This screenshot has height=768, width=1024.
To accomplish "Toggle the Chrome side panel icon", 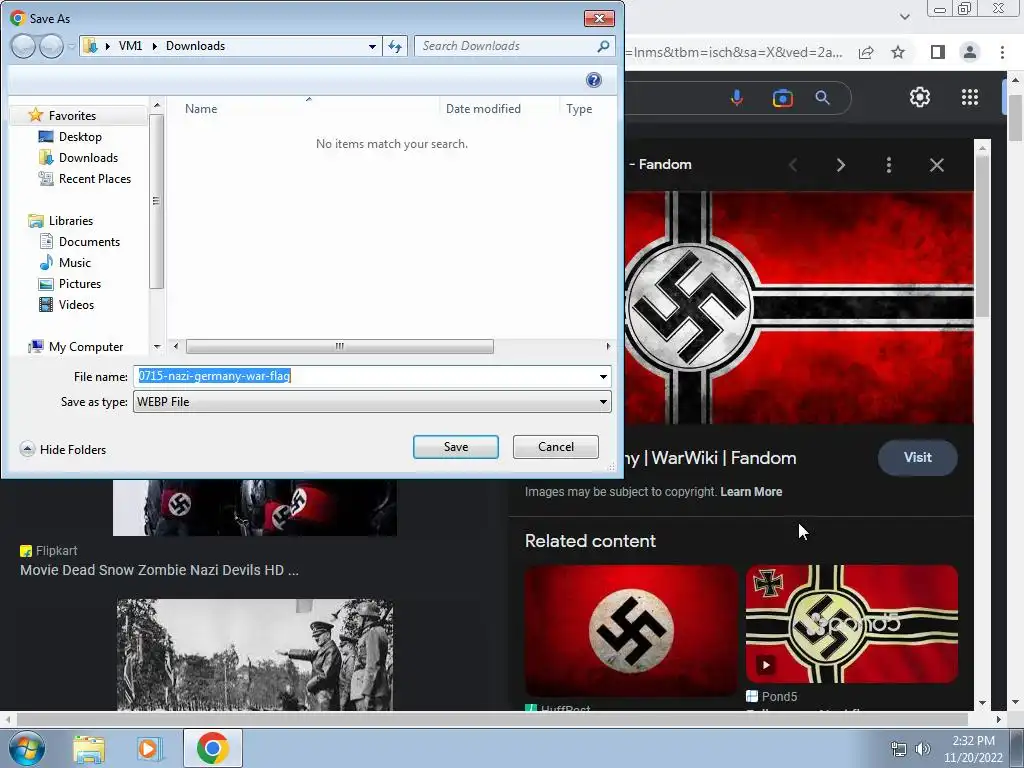I will (938, 52).
